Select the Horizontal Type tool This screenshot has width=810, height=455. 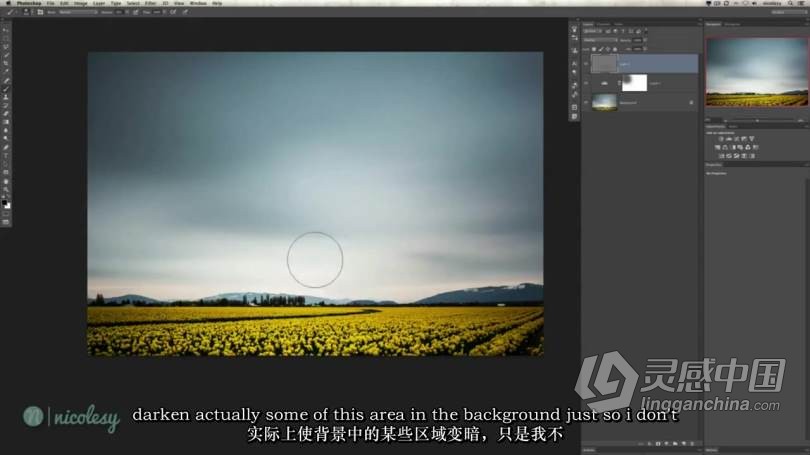pos(6,155)
